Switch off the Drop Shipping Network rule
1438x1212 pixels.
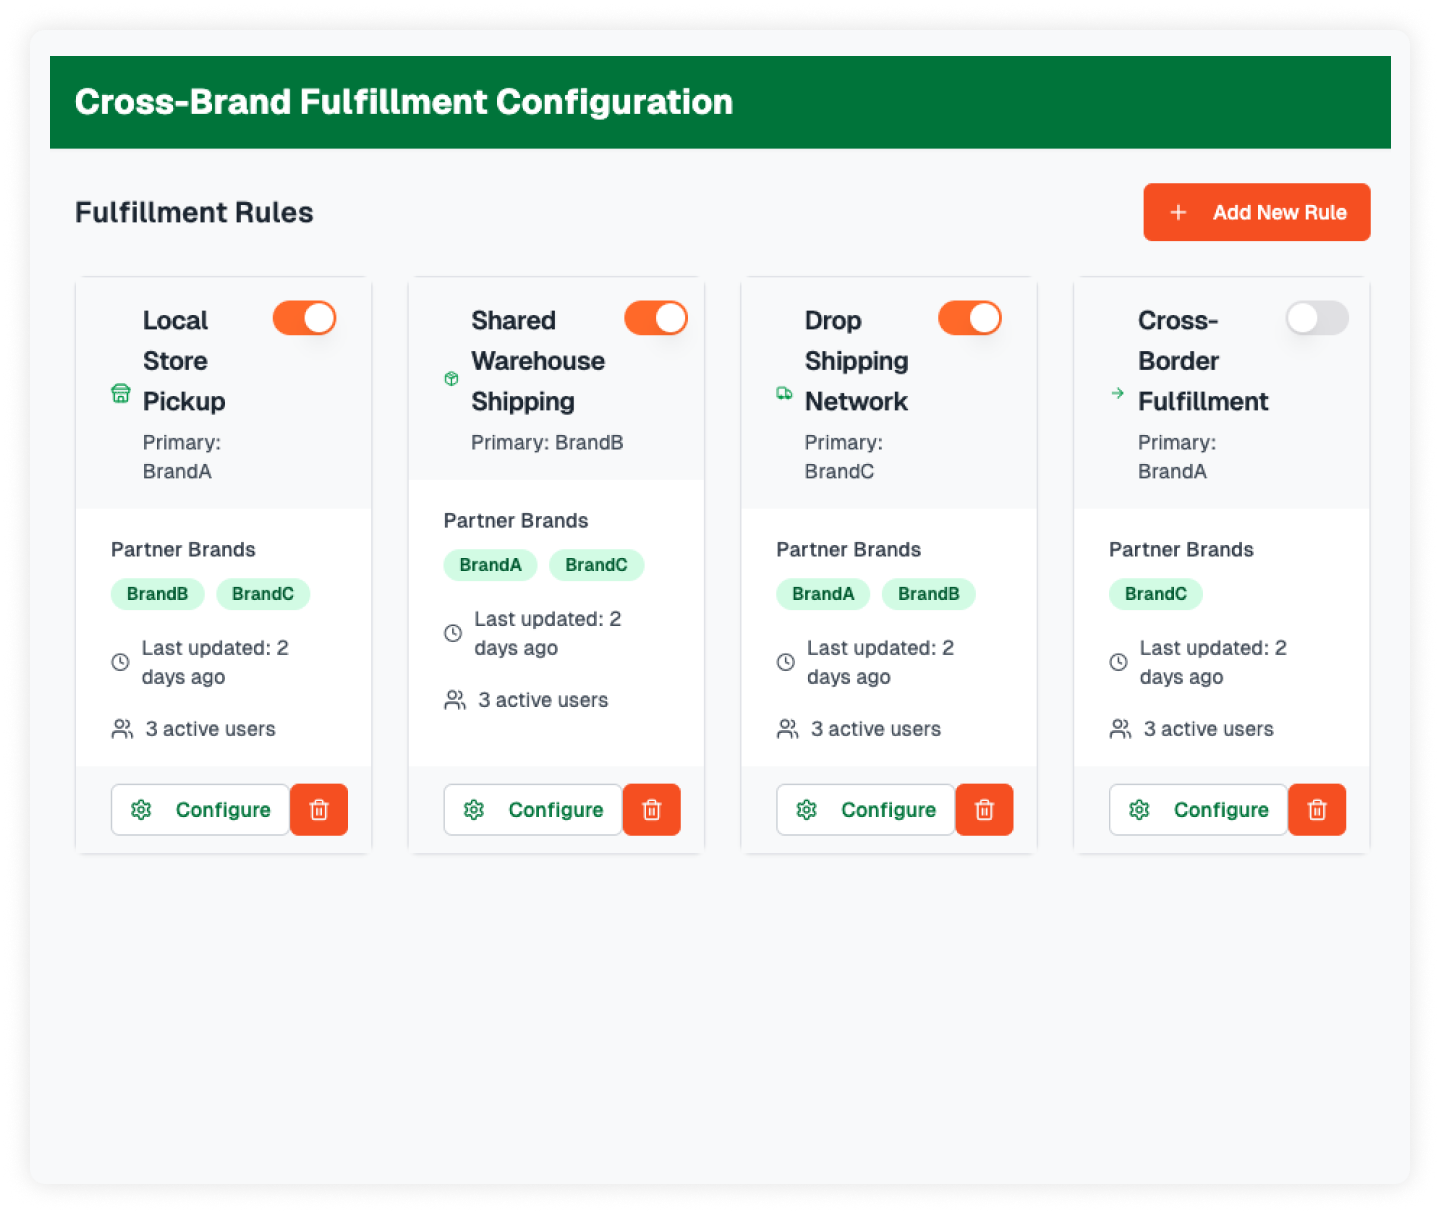tap(970, 318)
